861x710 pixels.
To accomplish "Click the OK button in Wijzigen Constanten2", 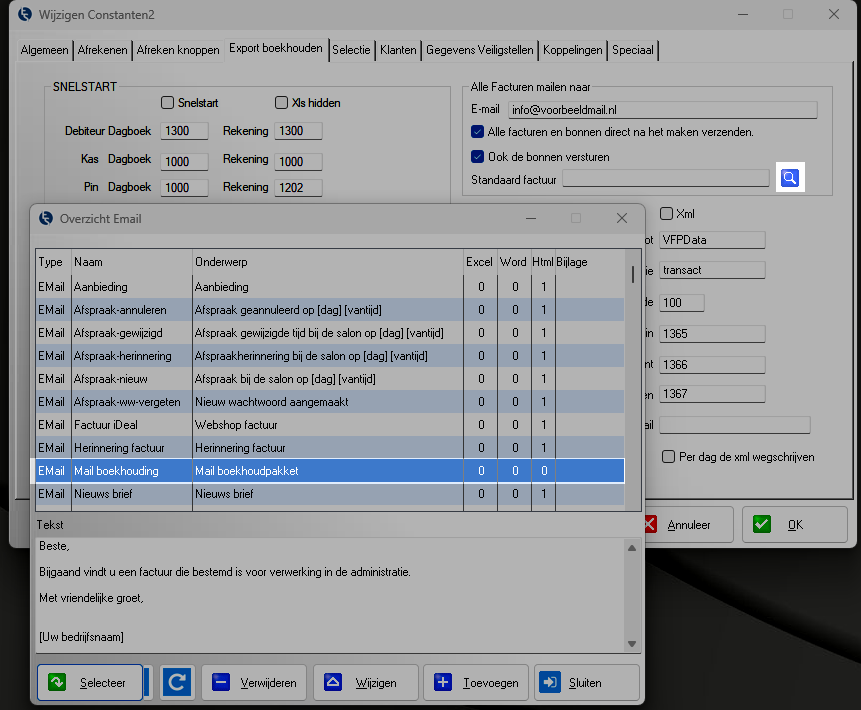I will pos(794,524).
